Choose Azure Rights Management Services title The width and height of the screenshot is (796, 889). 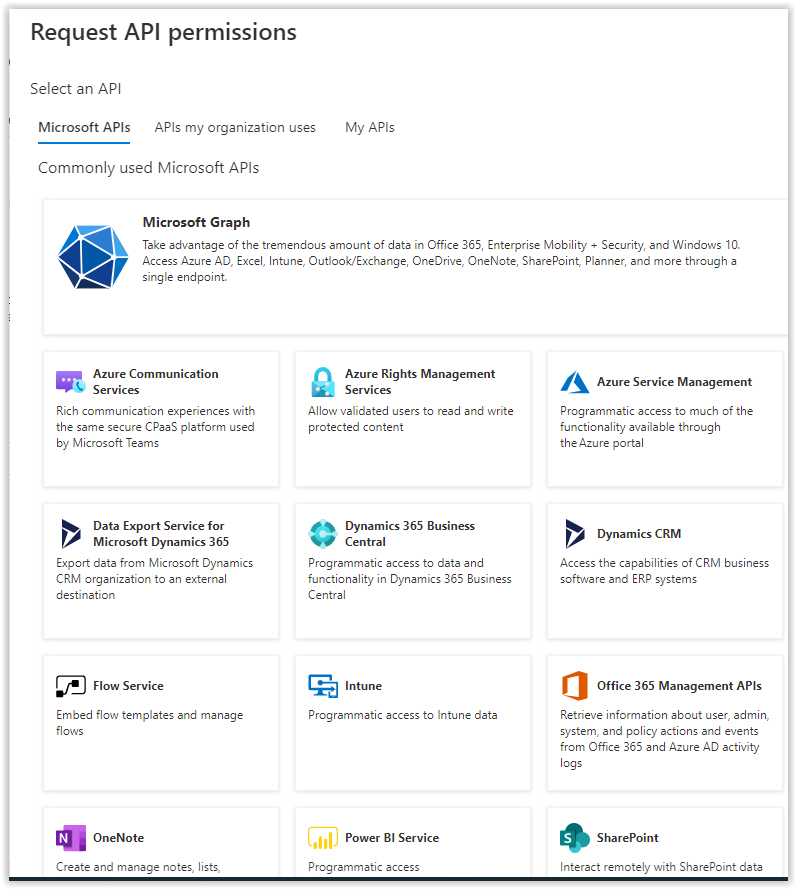(420, 382)
